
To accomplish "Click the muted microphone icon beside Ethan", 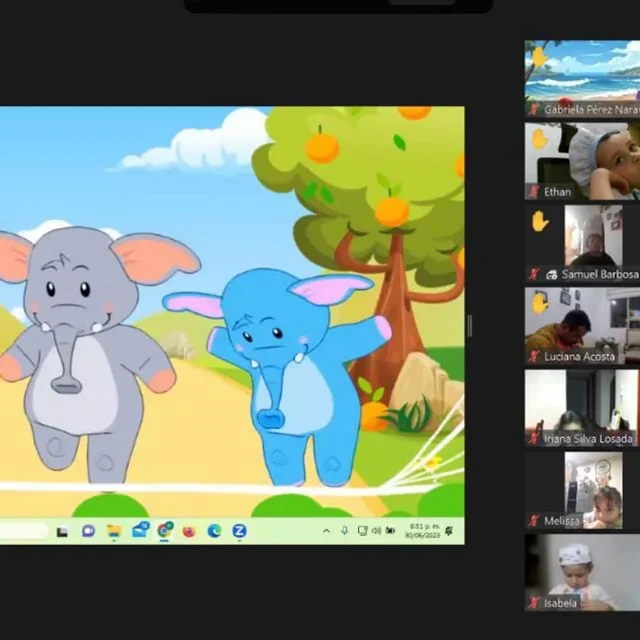I will pyautogui.click(x=534, y=191).
